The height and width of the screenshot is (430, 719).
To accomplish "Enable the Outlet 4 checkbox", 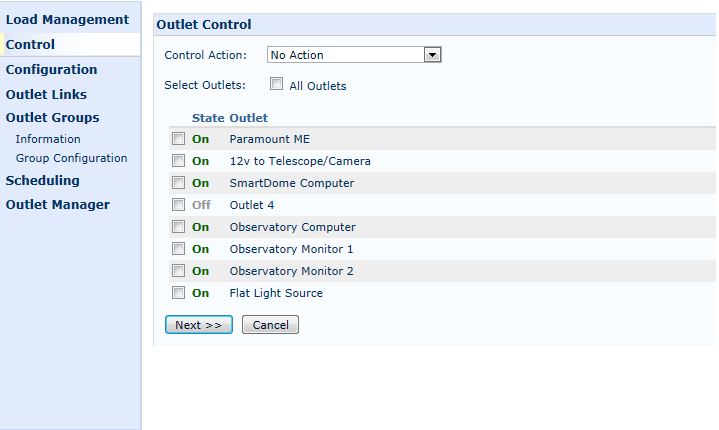I will (x=178, y=204).
